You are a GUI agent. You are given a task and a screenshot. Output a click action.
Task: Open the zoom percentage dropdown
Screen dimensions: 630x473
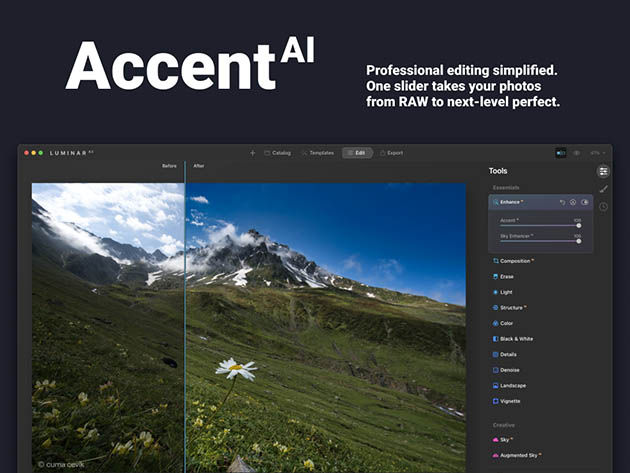597,153
